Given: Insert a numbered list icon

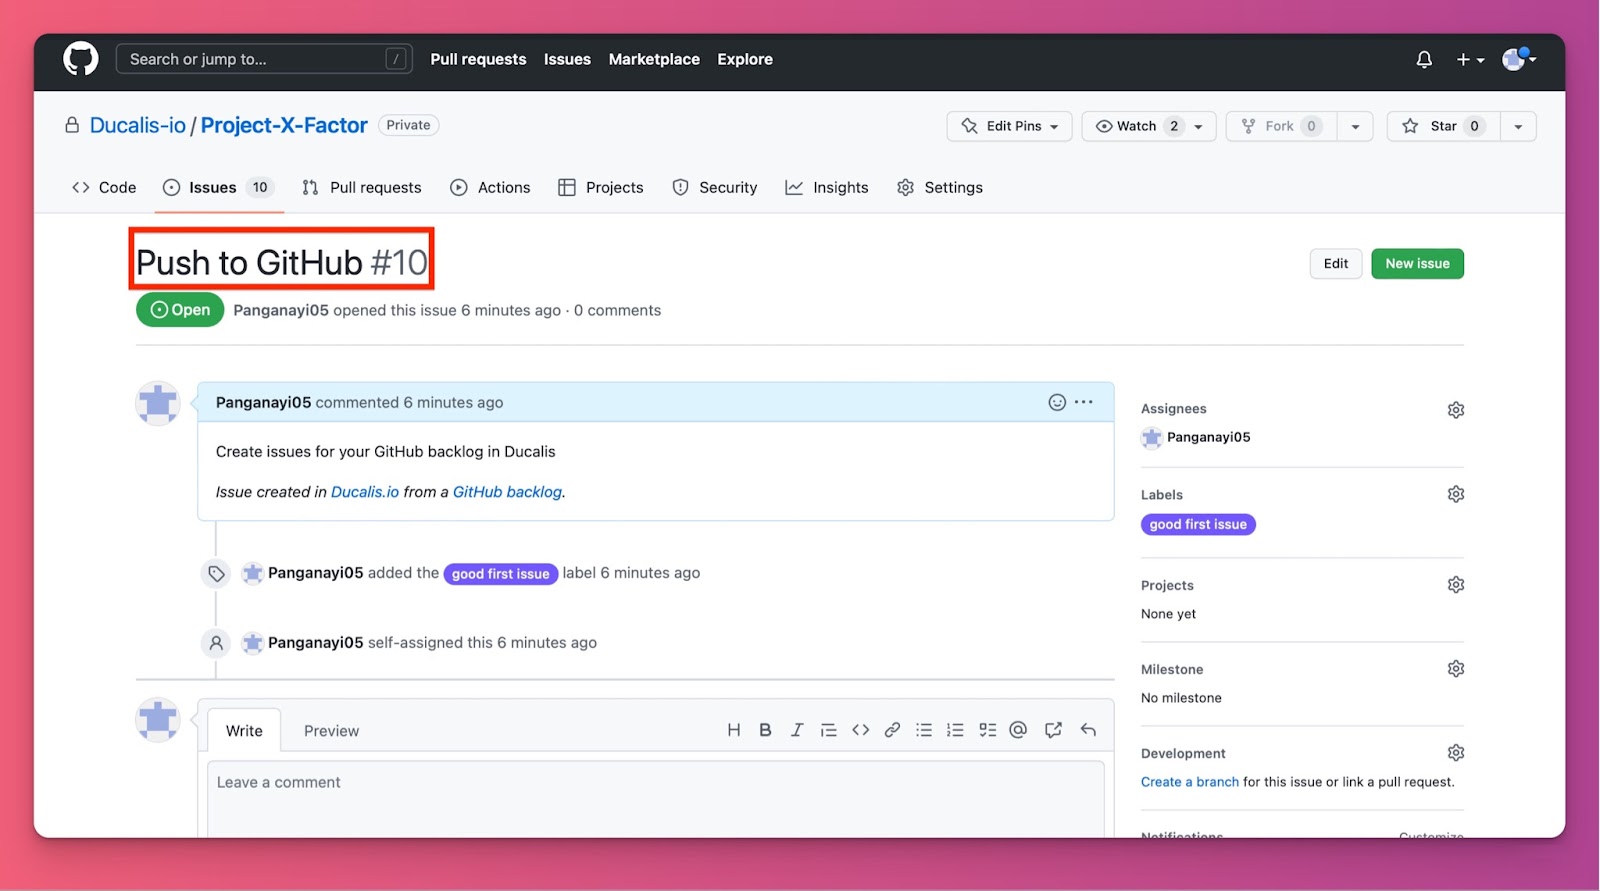Looking at the screenshot, I should click(955, 730).
